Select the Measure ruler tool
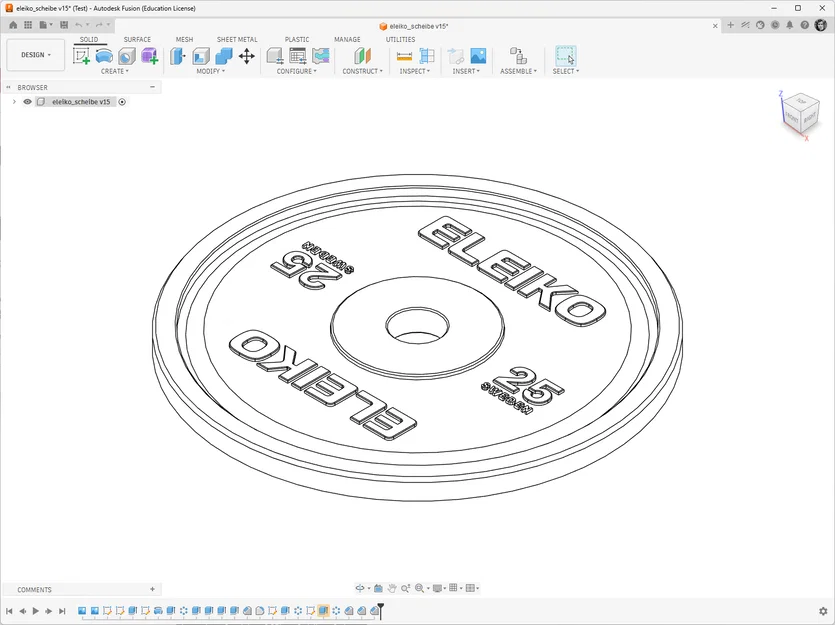The height and width of the screenshot is (625, 835). [404, 56]
